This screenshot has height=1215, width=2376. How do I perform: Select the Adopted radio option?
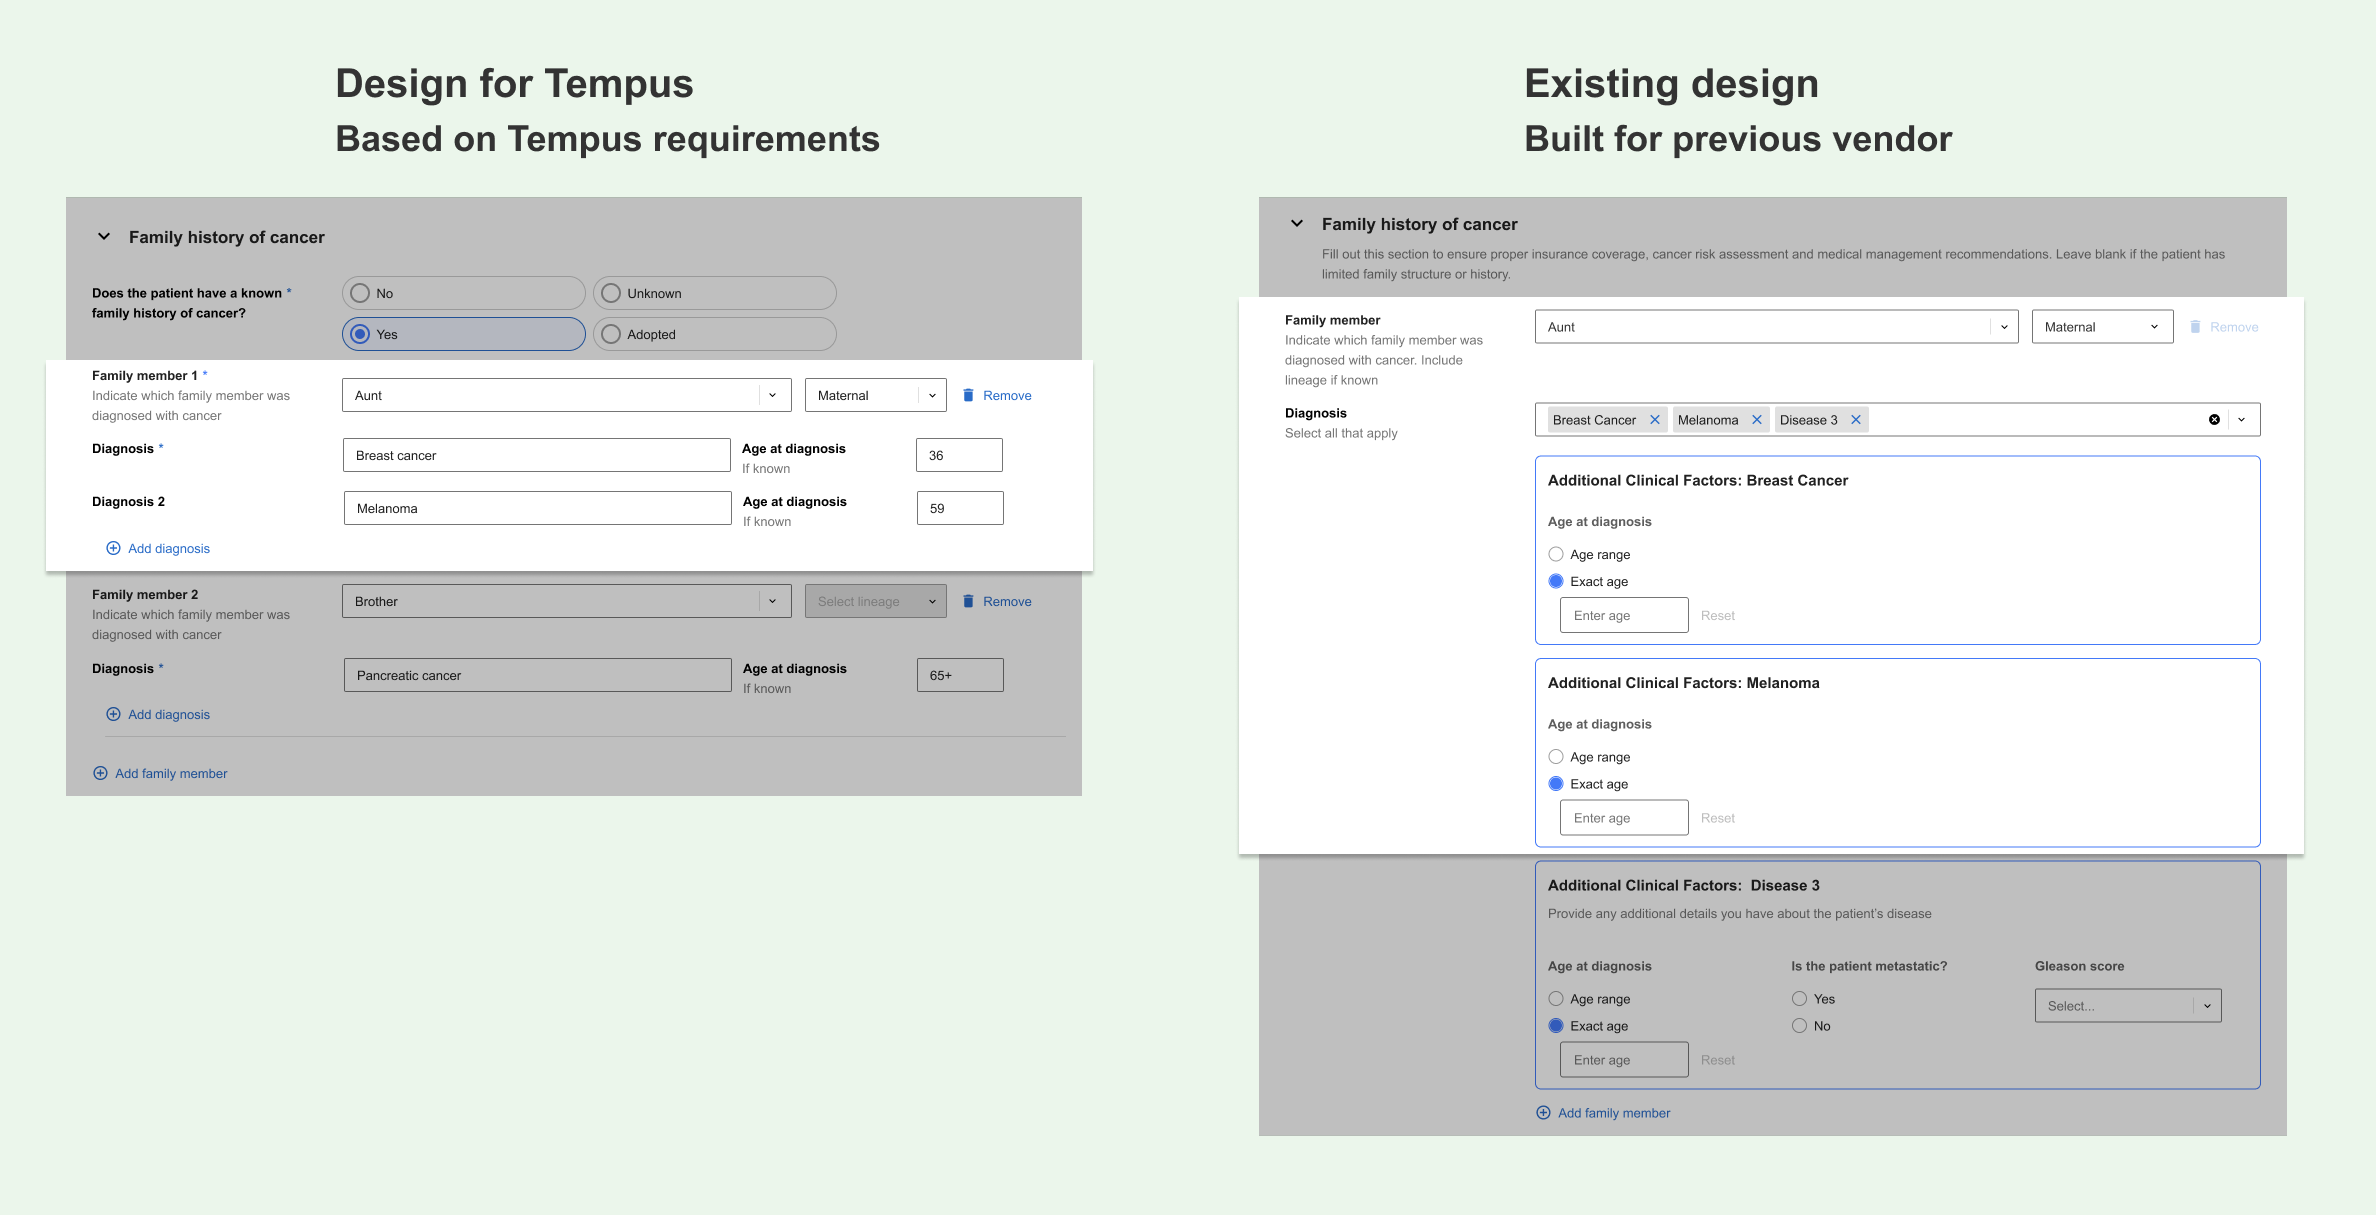(x=714, y=334)
